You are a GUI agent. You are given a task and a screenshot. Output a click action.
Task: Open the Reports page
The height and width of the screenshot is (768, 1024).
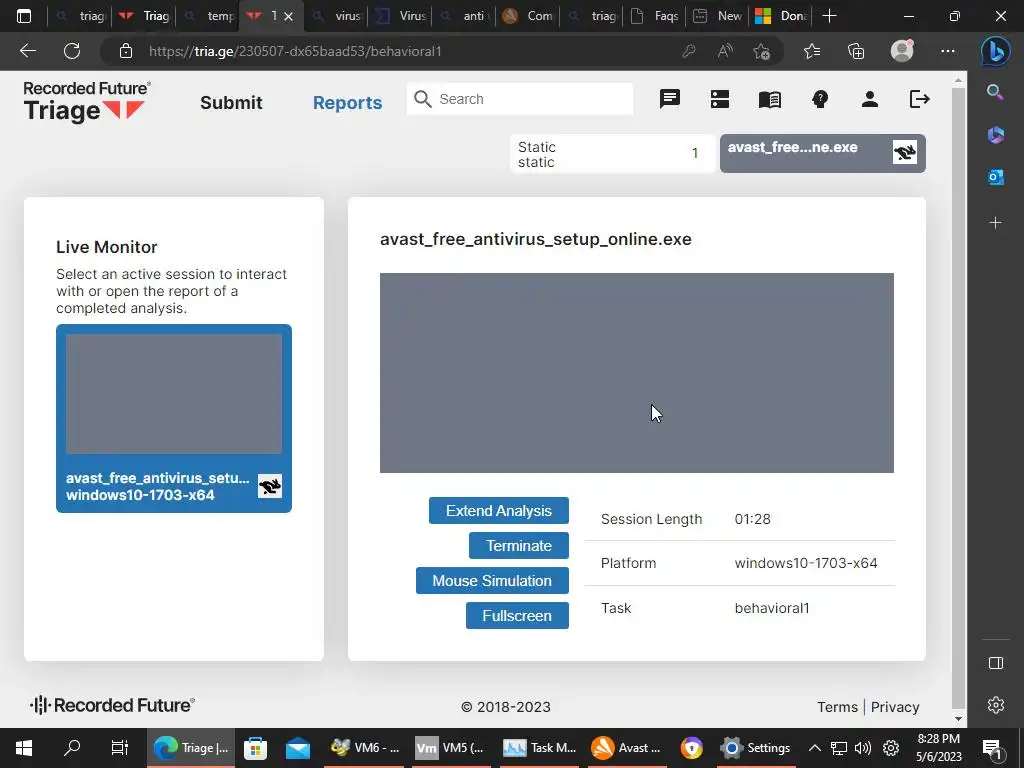tap(347, 103)
